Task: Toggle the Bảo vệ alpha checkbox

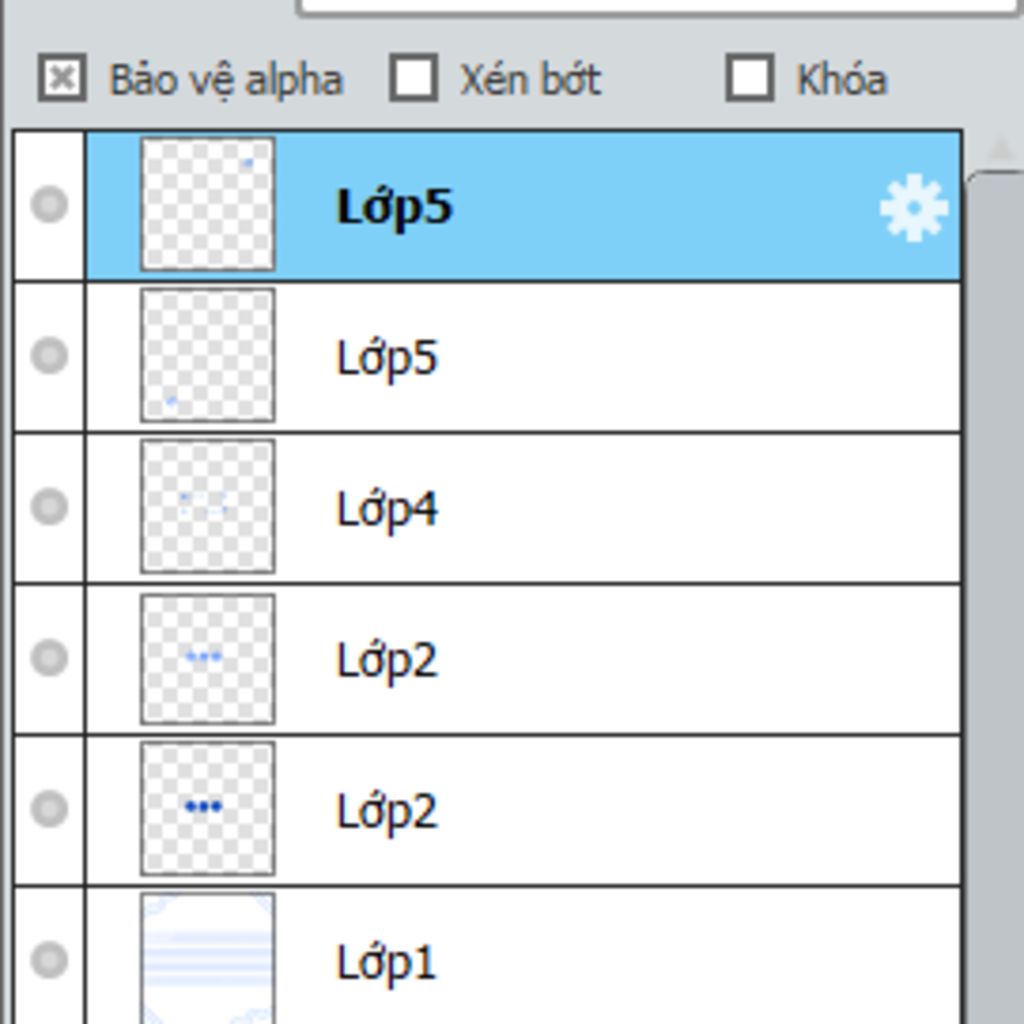Action: click(62, 78)
